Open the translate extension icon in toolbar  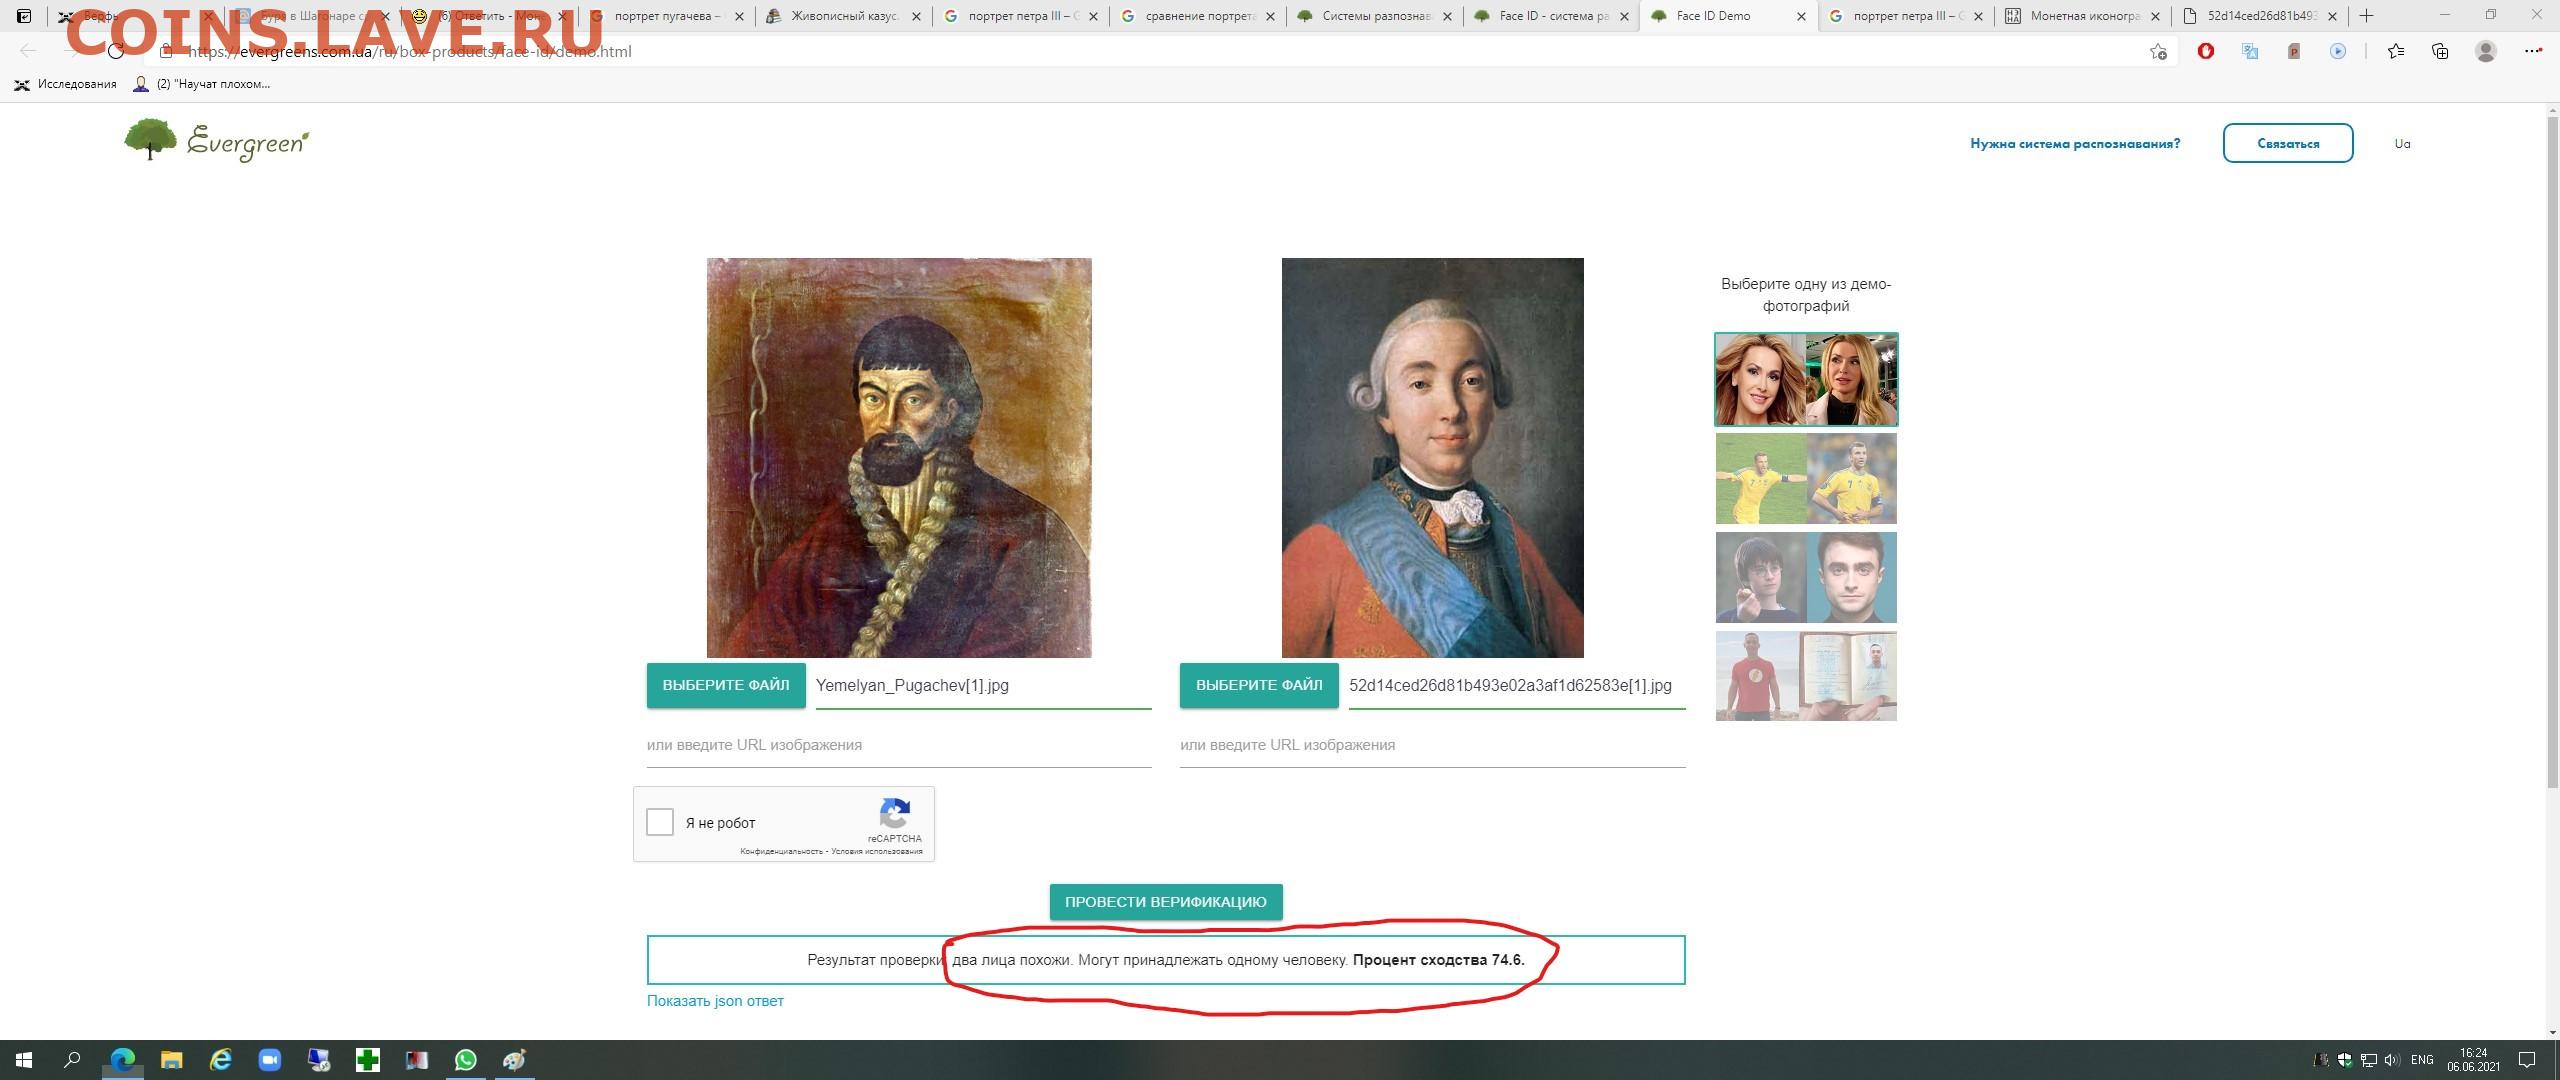[2250, 51]
